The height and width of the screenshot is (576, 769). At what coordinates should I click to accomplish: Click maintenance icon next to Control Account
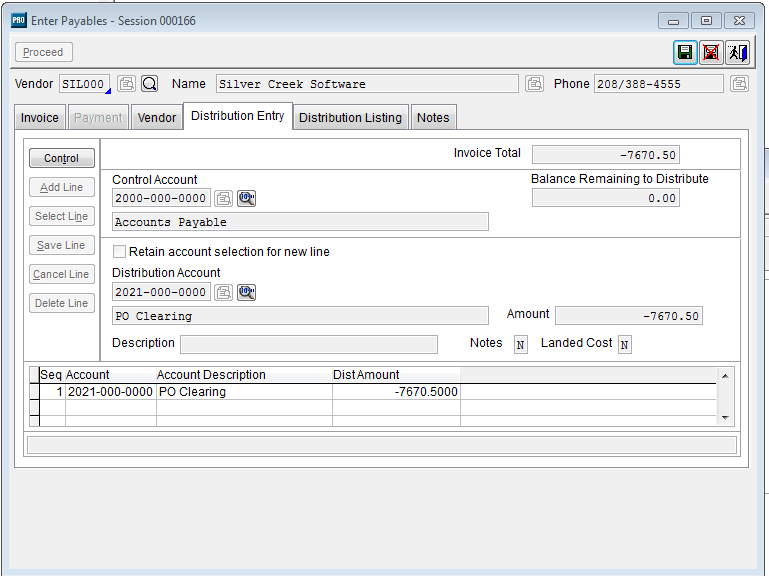pyautogui.click(x=224, y=198)
